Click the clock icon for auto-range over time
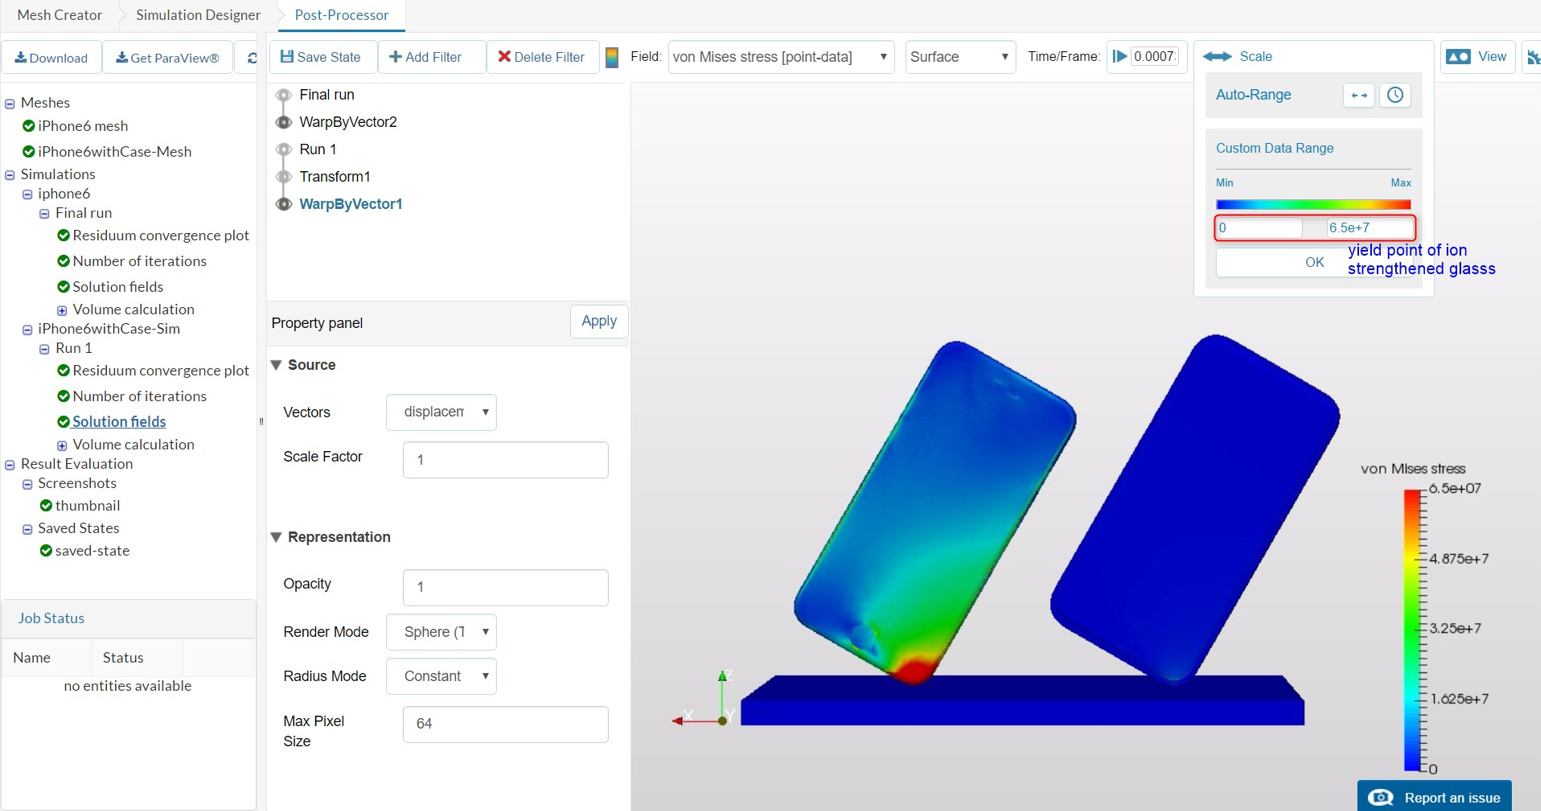 [x=1395, y=95]
